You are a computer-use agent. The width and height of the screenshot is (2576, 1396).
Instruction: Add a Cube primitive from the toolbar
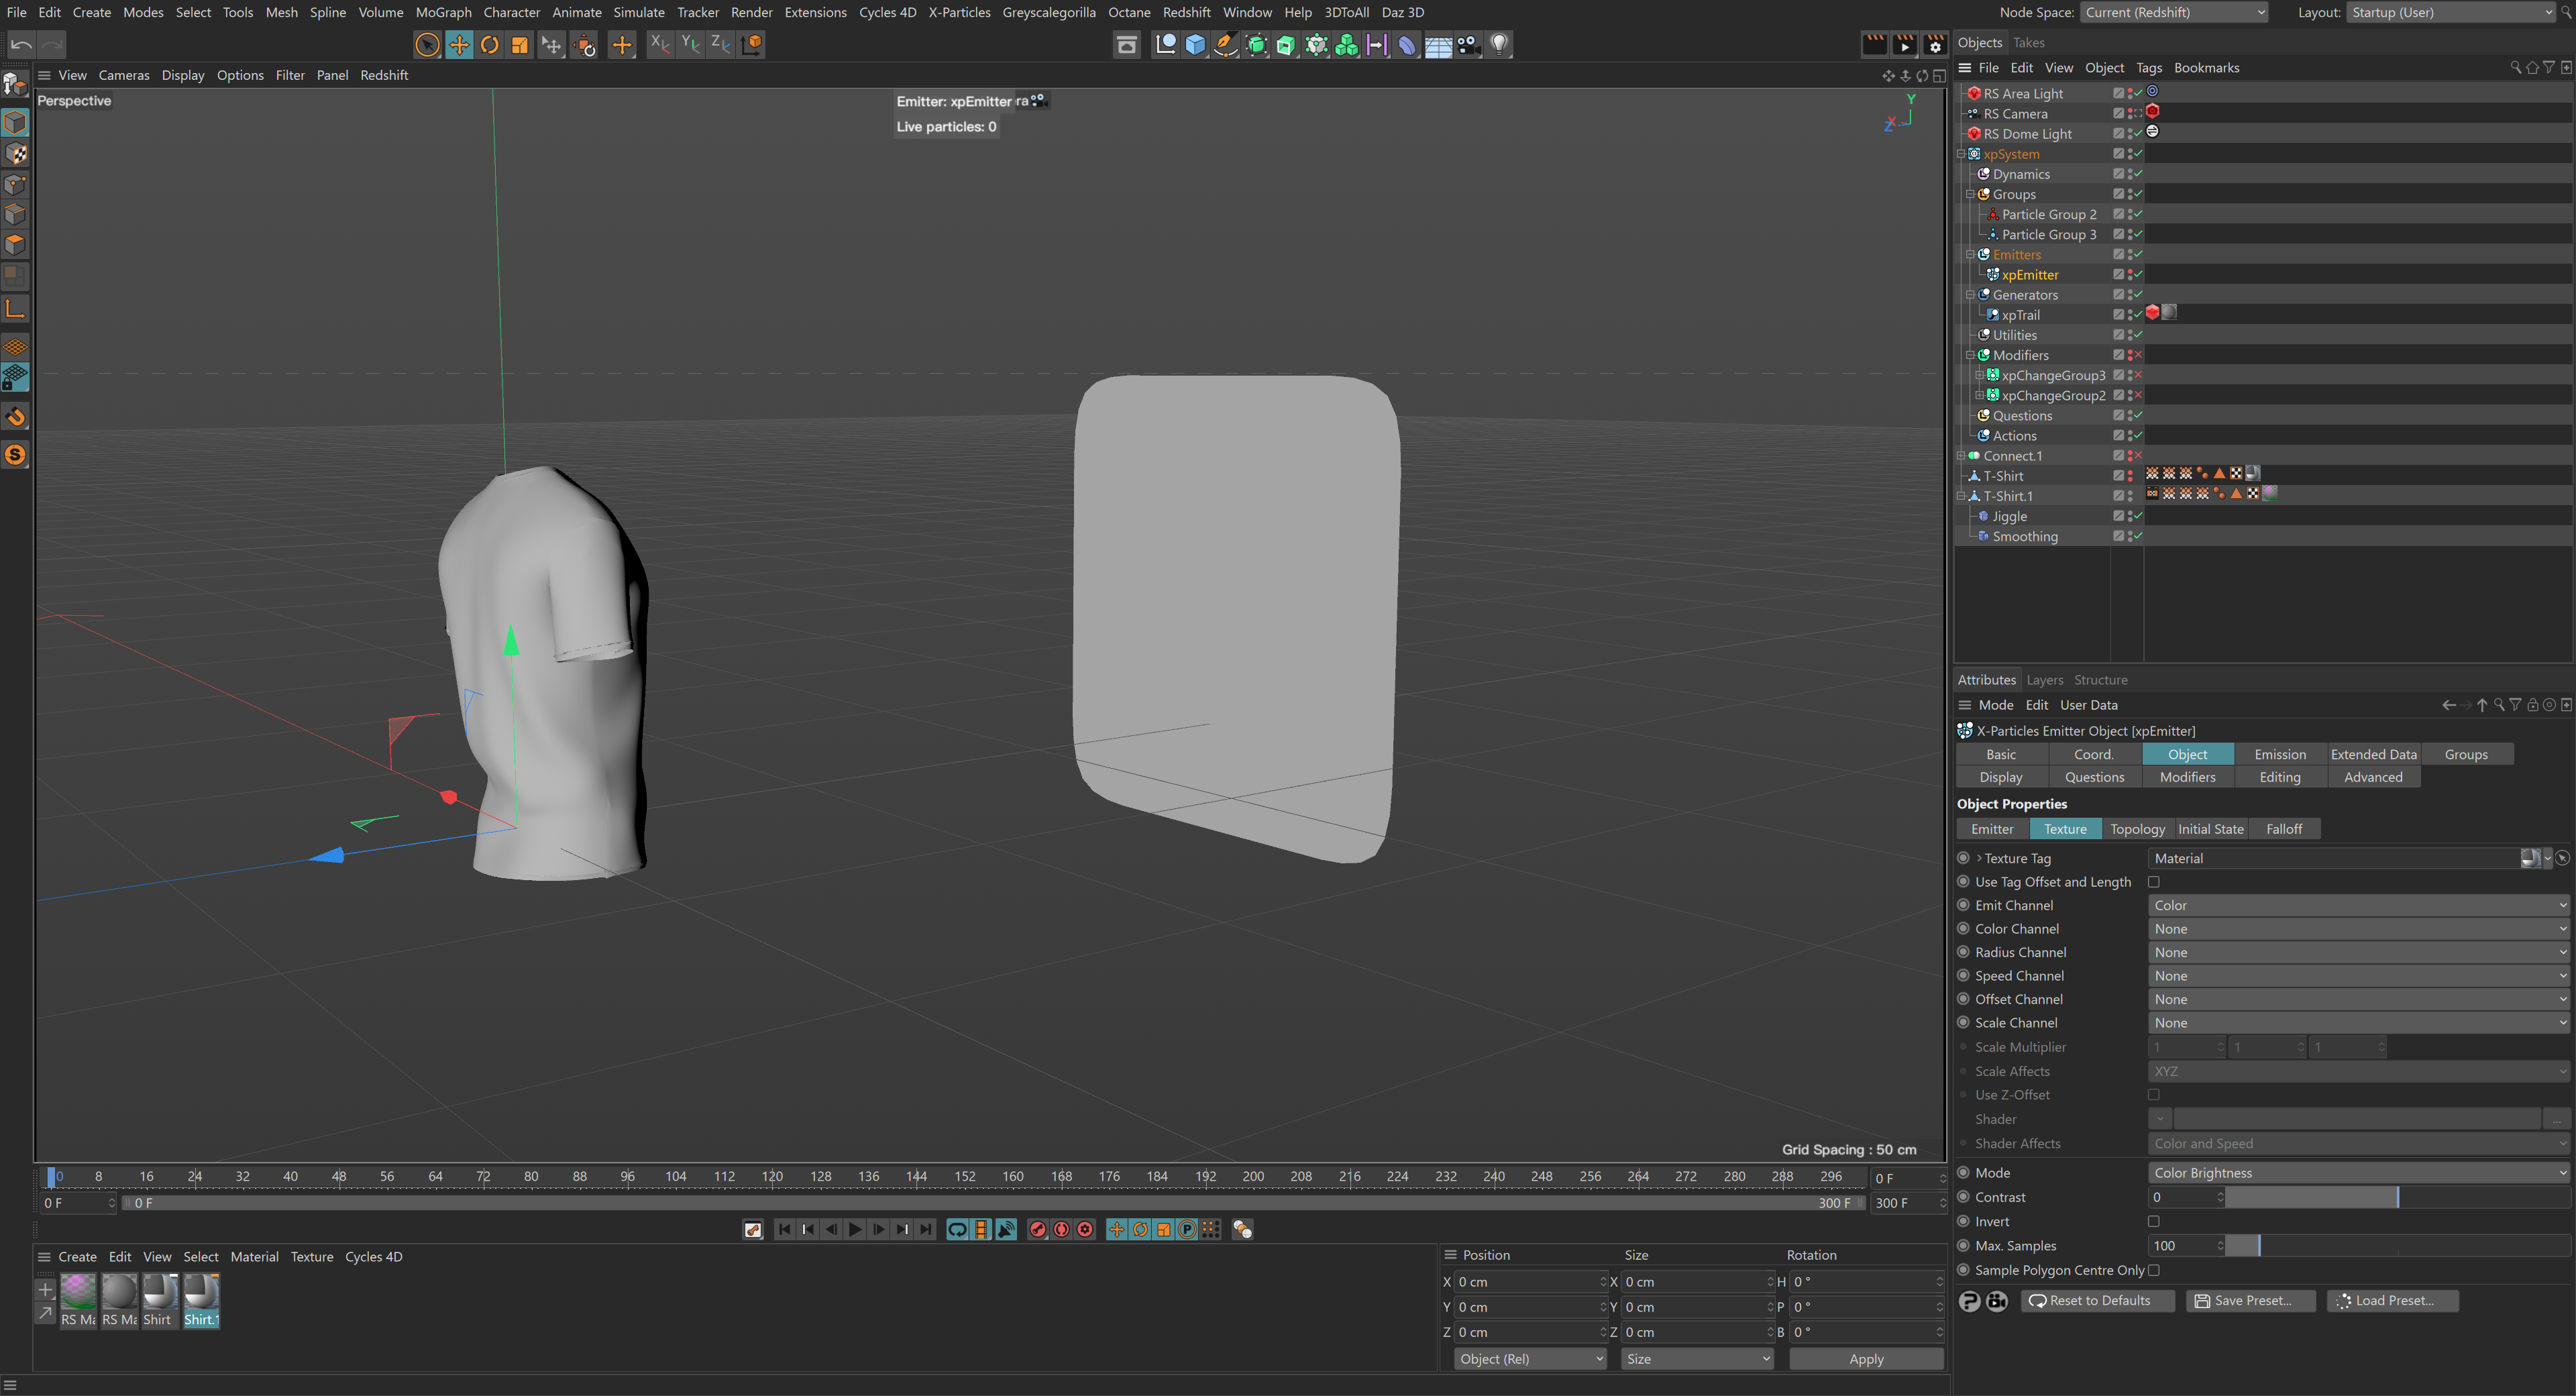tap(1195, 45)
